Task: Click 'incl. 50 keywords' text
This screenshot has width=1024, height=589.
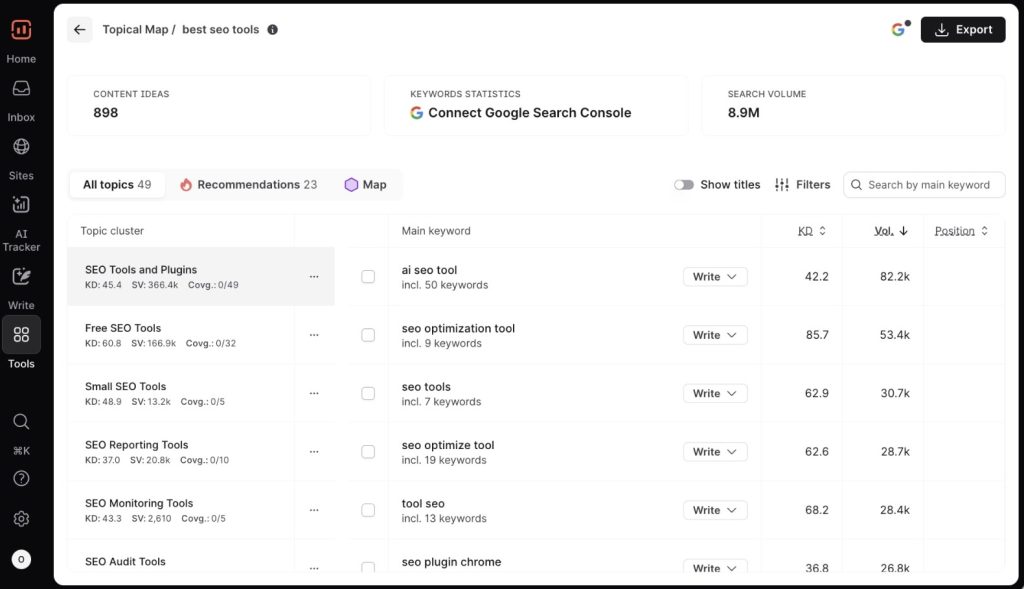Action: (445, 285)
